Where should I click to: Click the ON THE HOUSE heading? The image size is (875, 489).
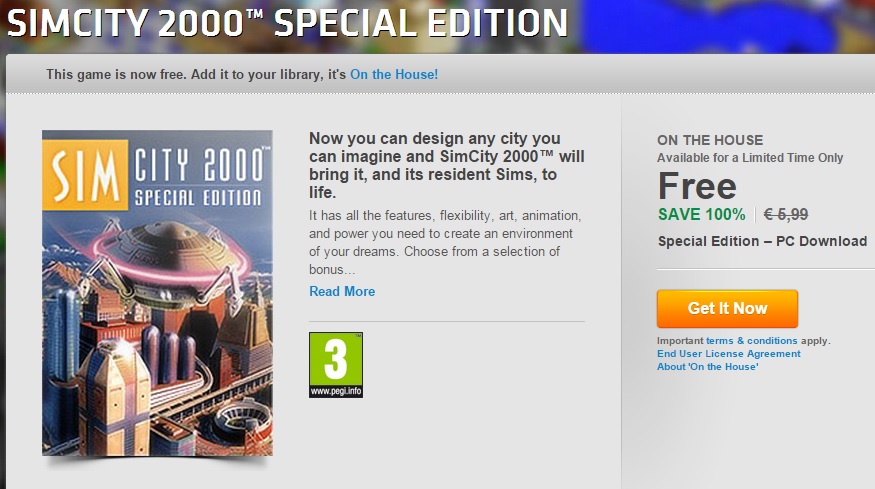click(x=710, y=140)
